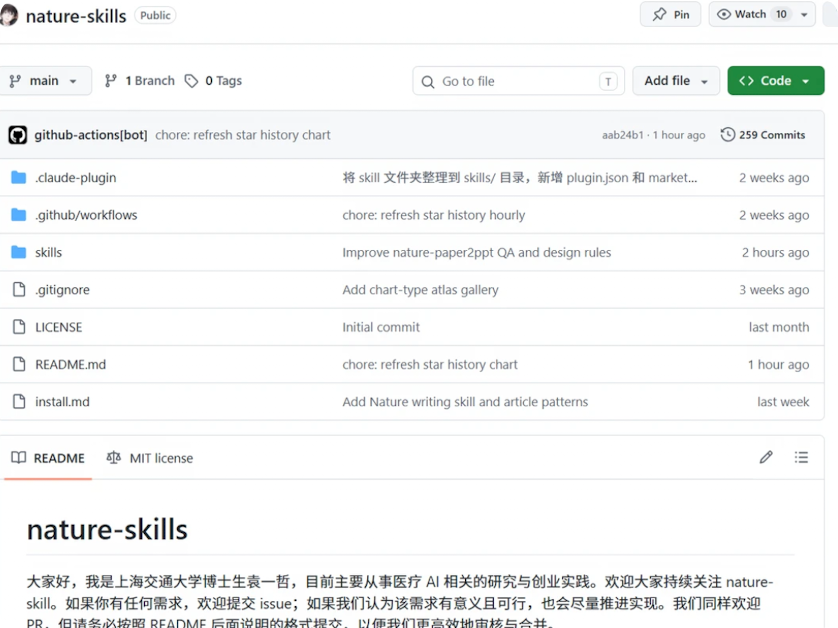The width and height of the screenshot is (838, 628).
Task: Open latest commit message refresh star history chart
Action: click(243, 135)
